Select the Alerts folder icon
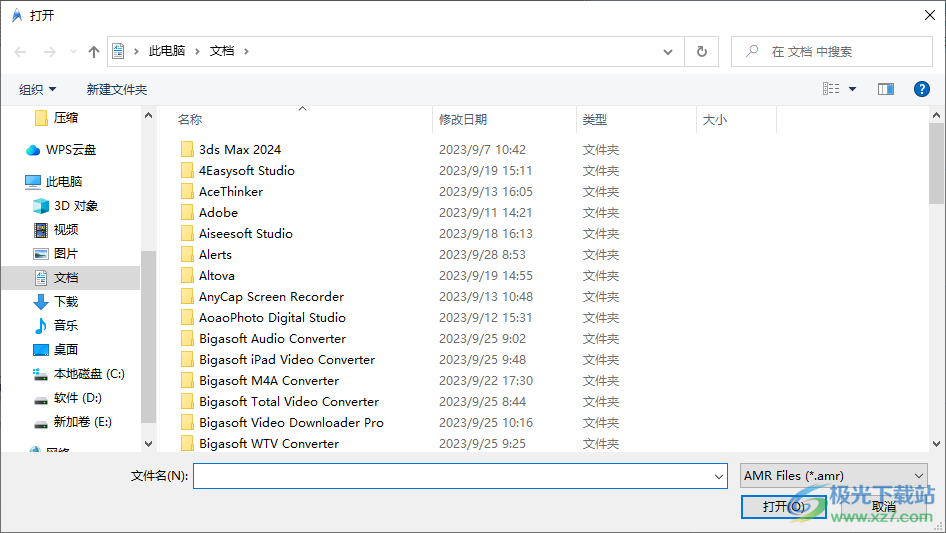 pyautogui.click(x=187, y=254)
